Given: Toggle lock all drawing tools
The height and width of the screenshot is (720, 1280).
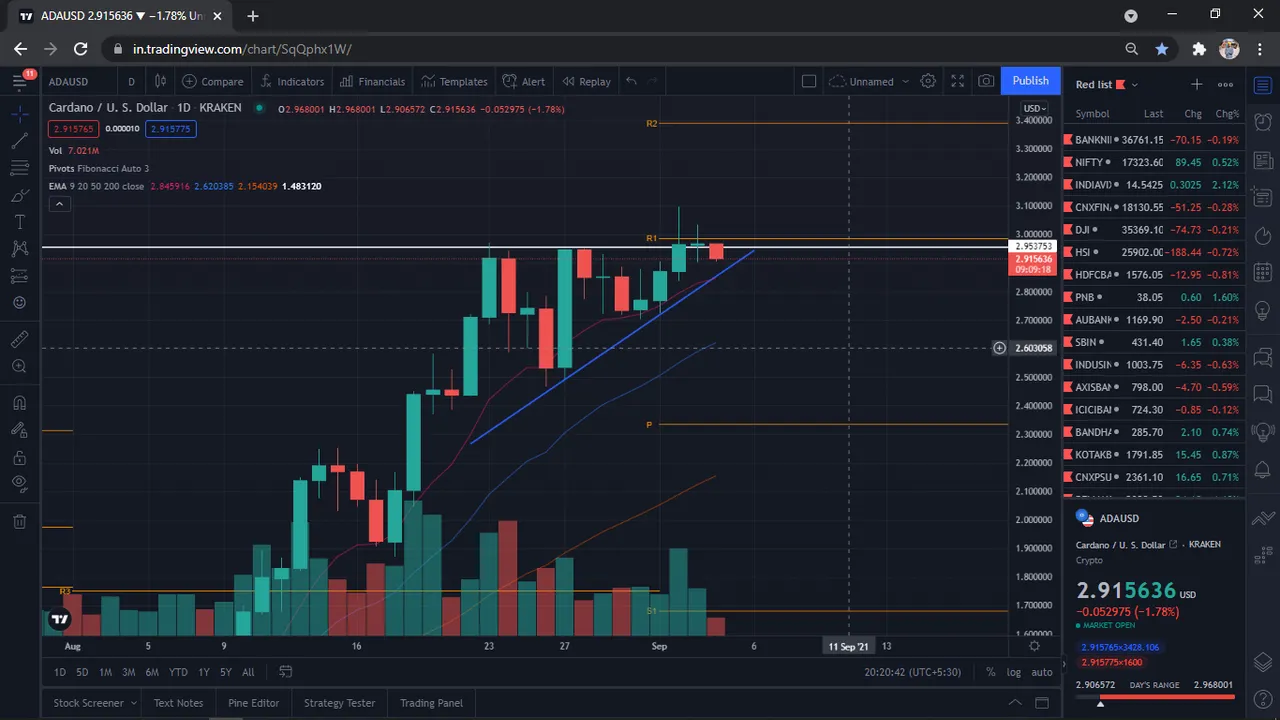Looking at the screenshot, I should pos(19,458).
